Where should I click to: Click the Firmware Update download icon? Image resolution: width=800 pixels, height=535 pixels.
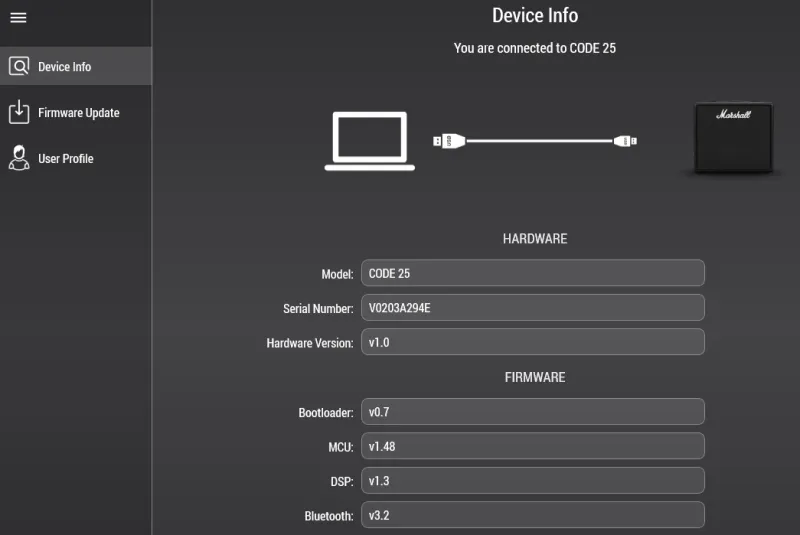(19, 112)
